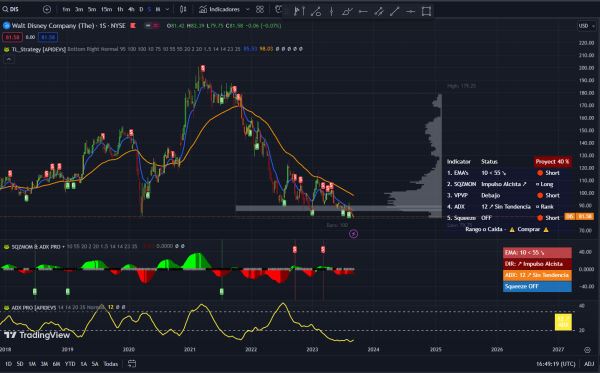Open the go-to-date calendar icon
Image resolution: width=600 pixels, height=373 pixels.
point(132,364)
